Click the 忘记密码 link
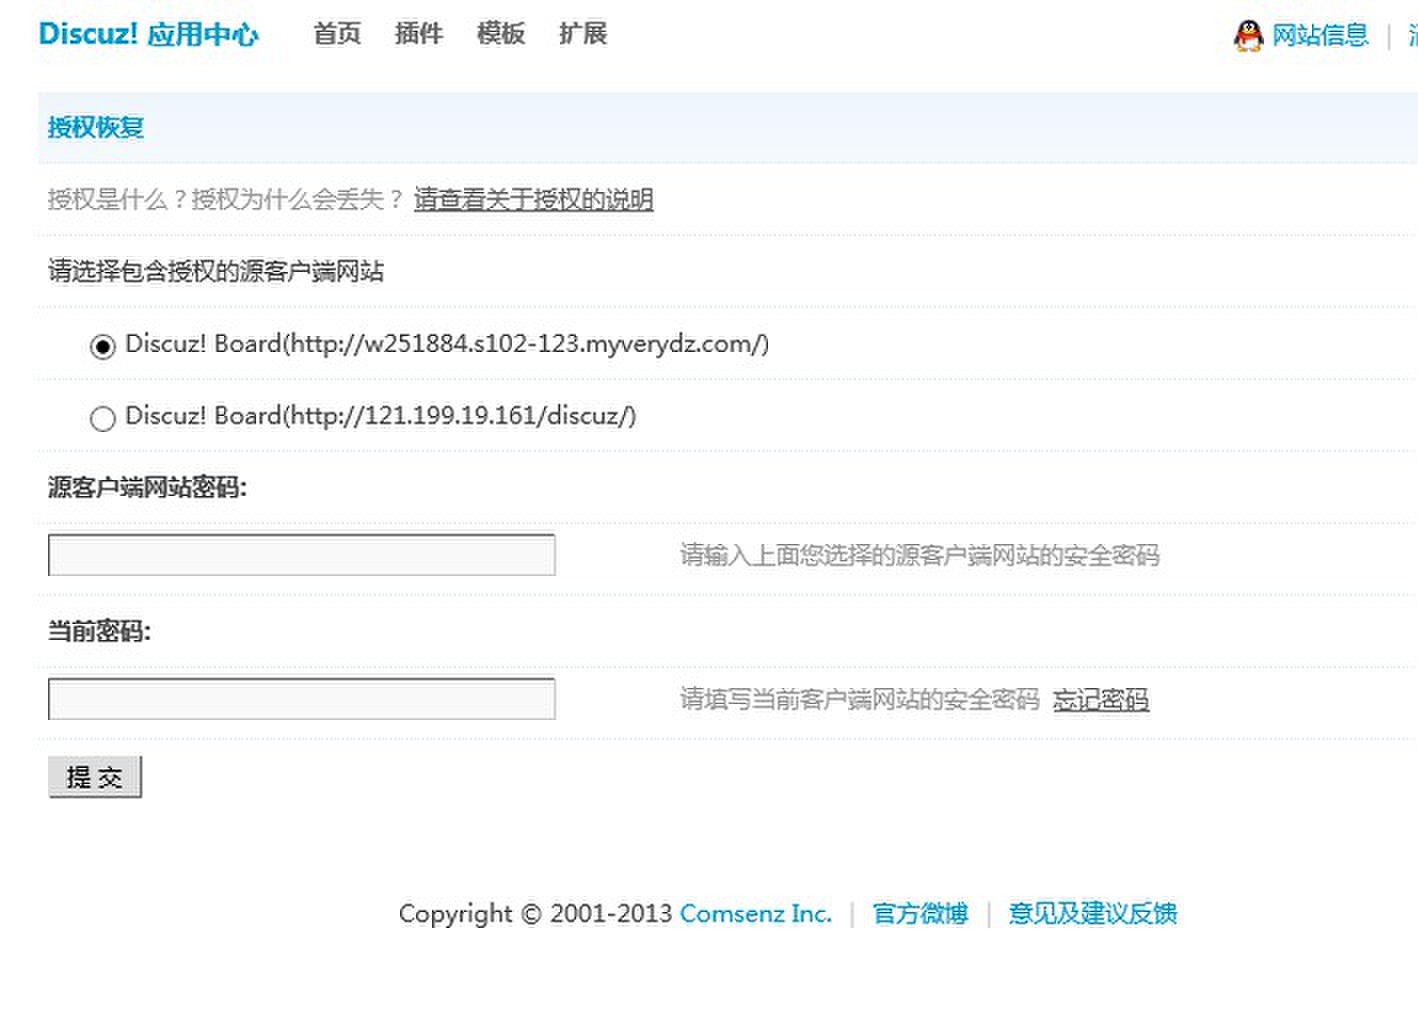The height and width of the screenshot is (1010, 1418). point(1101,699)
